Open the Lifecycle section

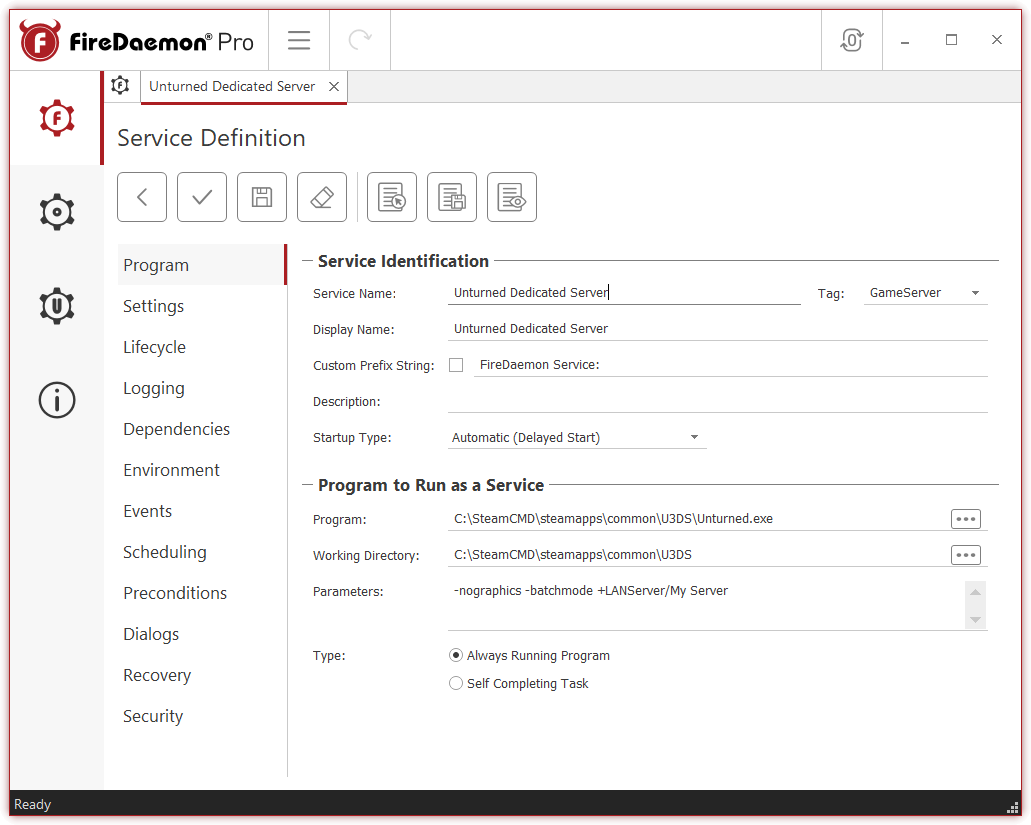pos(201,347)
